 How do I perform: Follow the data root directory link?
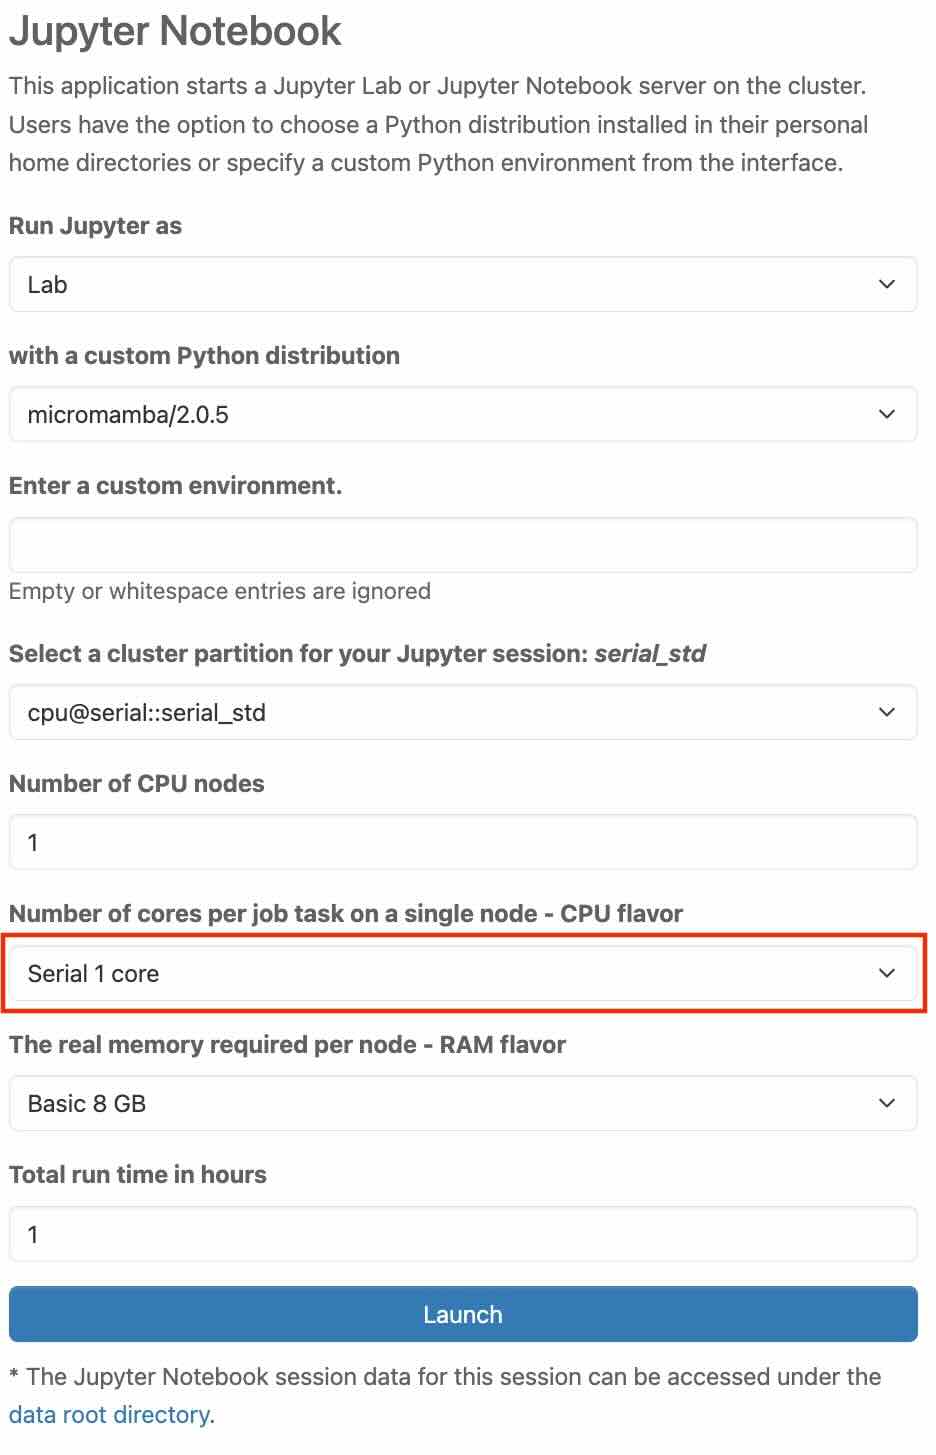[109, 1415]
